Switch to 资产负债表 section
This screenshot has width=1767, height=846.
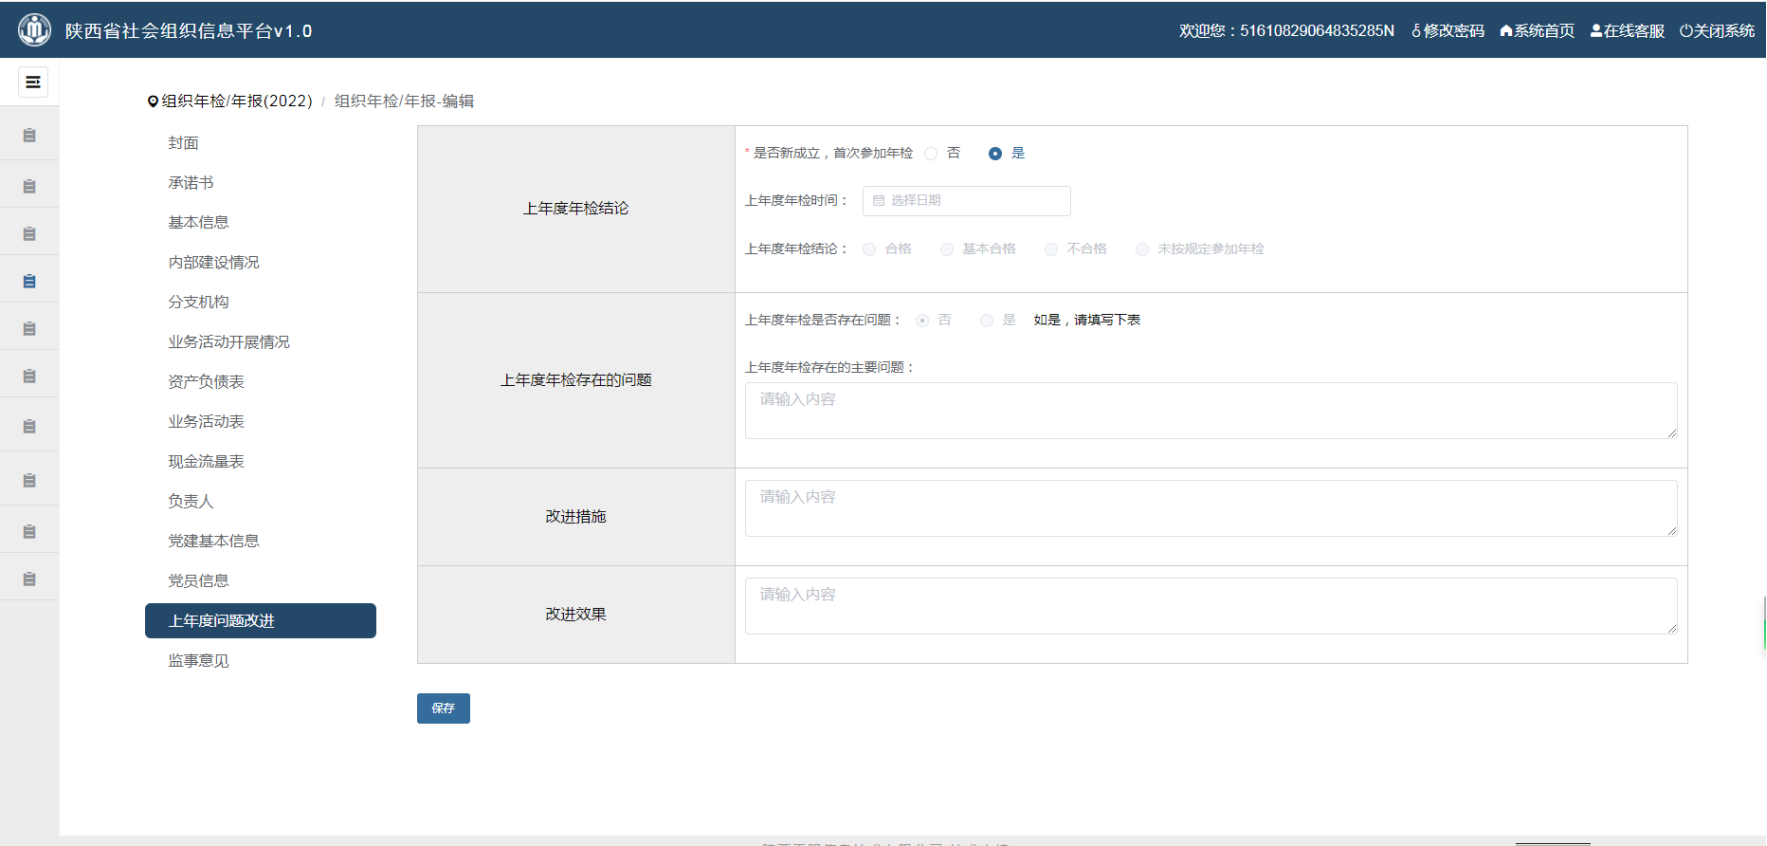tap(206, 382)
